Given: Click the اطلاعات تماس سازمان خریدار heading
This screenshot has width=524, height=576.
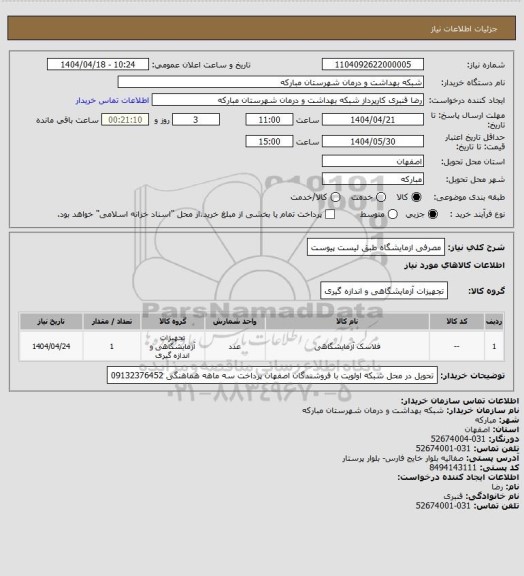Looking at the screenshot, I should [x=460, y=401].
